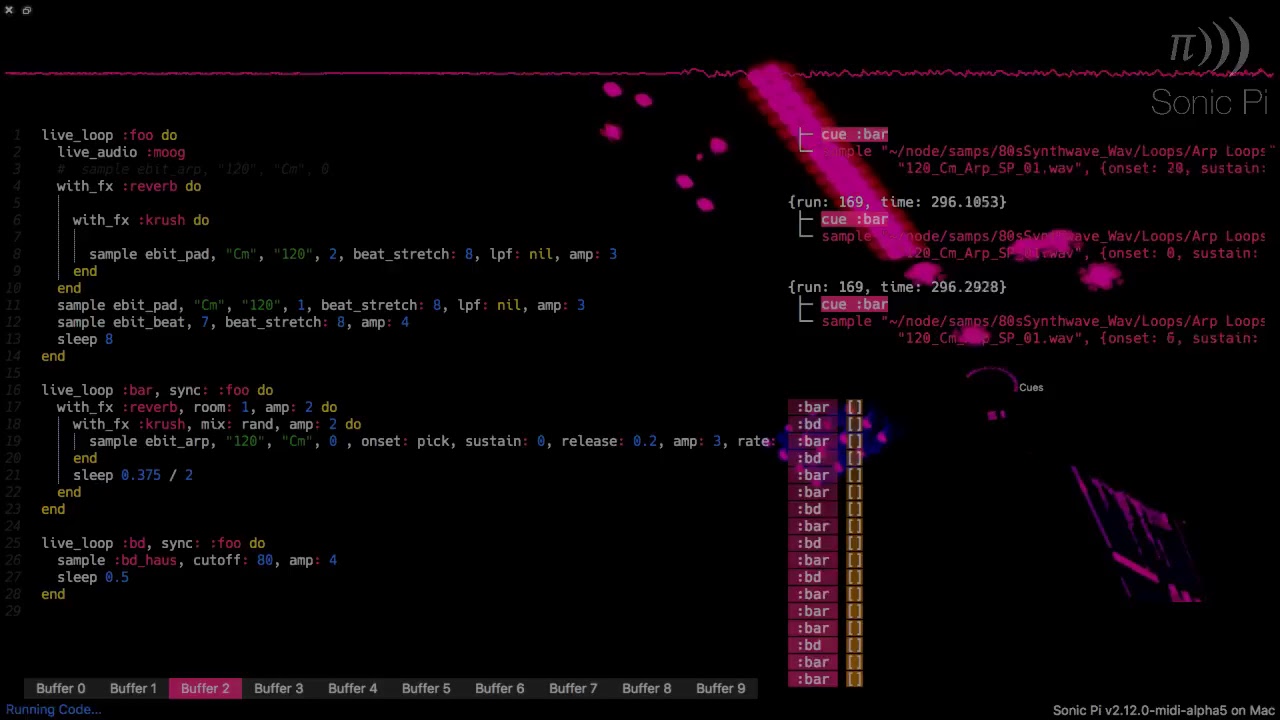This screenshot has width=1280, height=720.
Task: Click 'with_fx :krush, mix: rand' line
Action: click(x=217, y=424)
